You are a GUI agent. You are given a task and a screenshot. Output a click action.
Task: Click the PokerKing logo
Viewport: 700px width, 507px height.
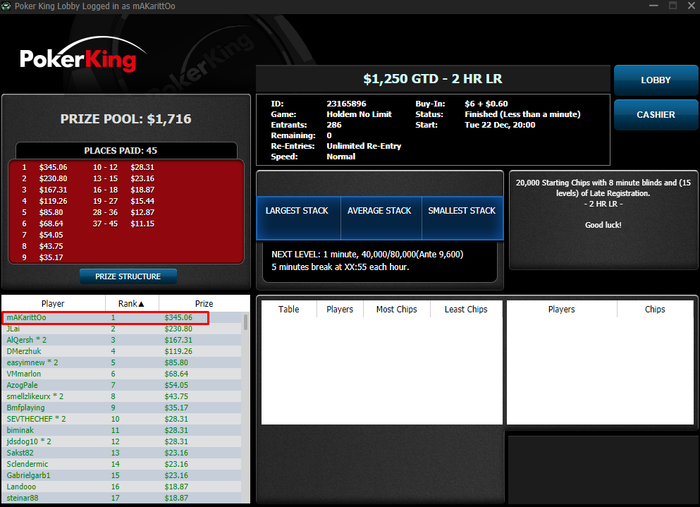tap(83, 56)
